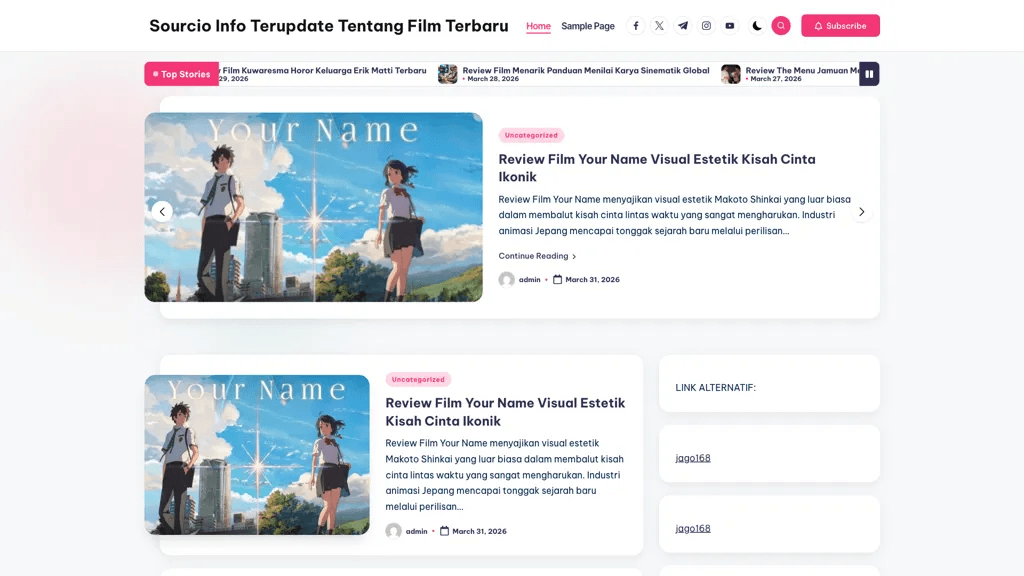
Task: Open ticker story Review Film Menarik Panduan
Action: pos(586,70)
